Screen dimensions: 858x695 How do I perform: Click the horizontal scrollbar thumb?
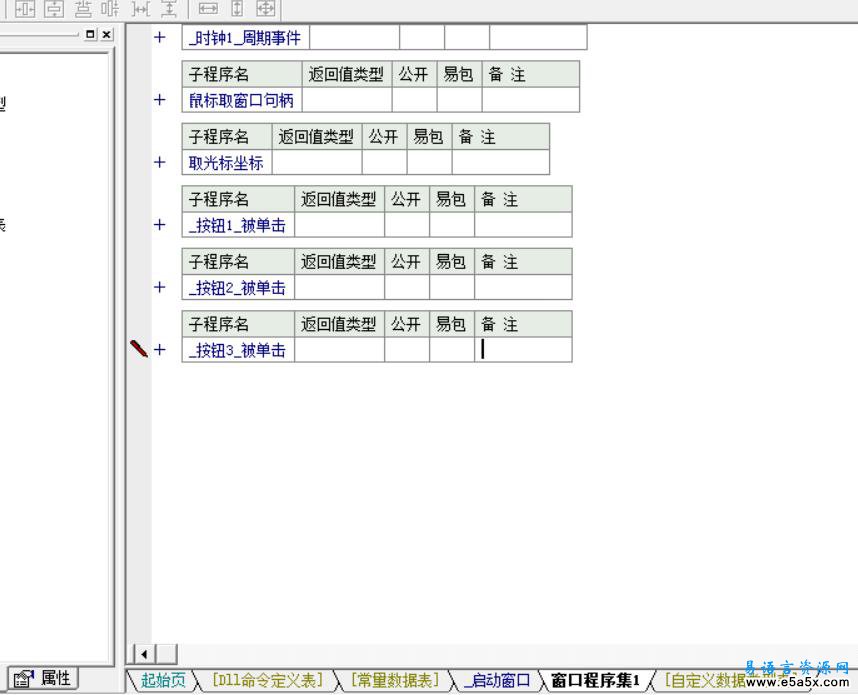[166, 654]
